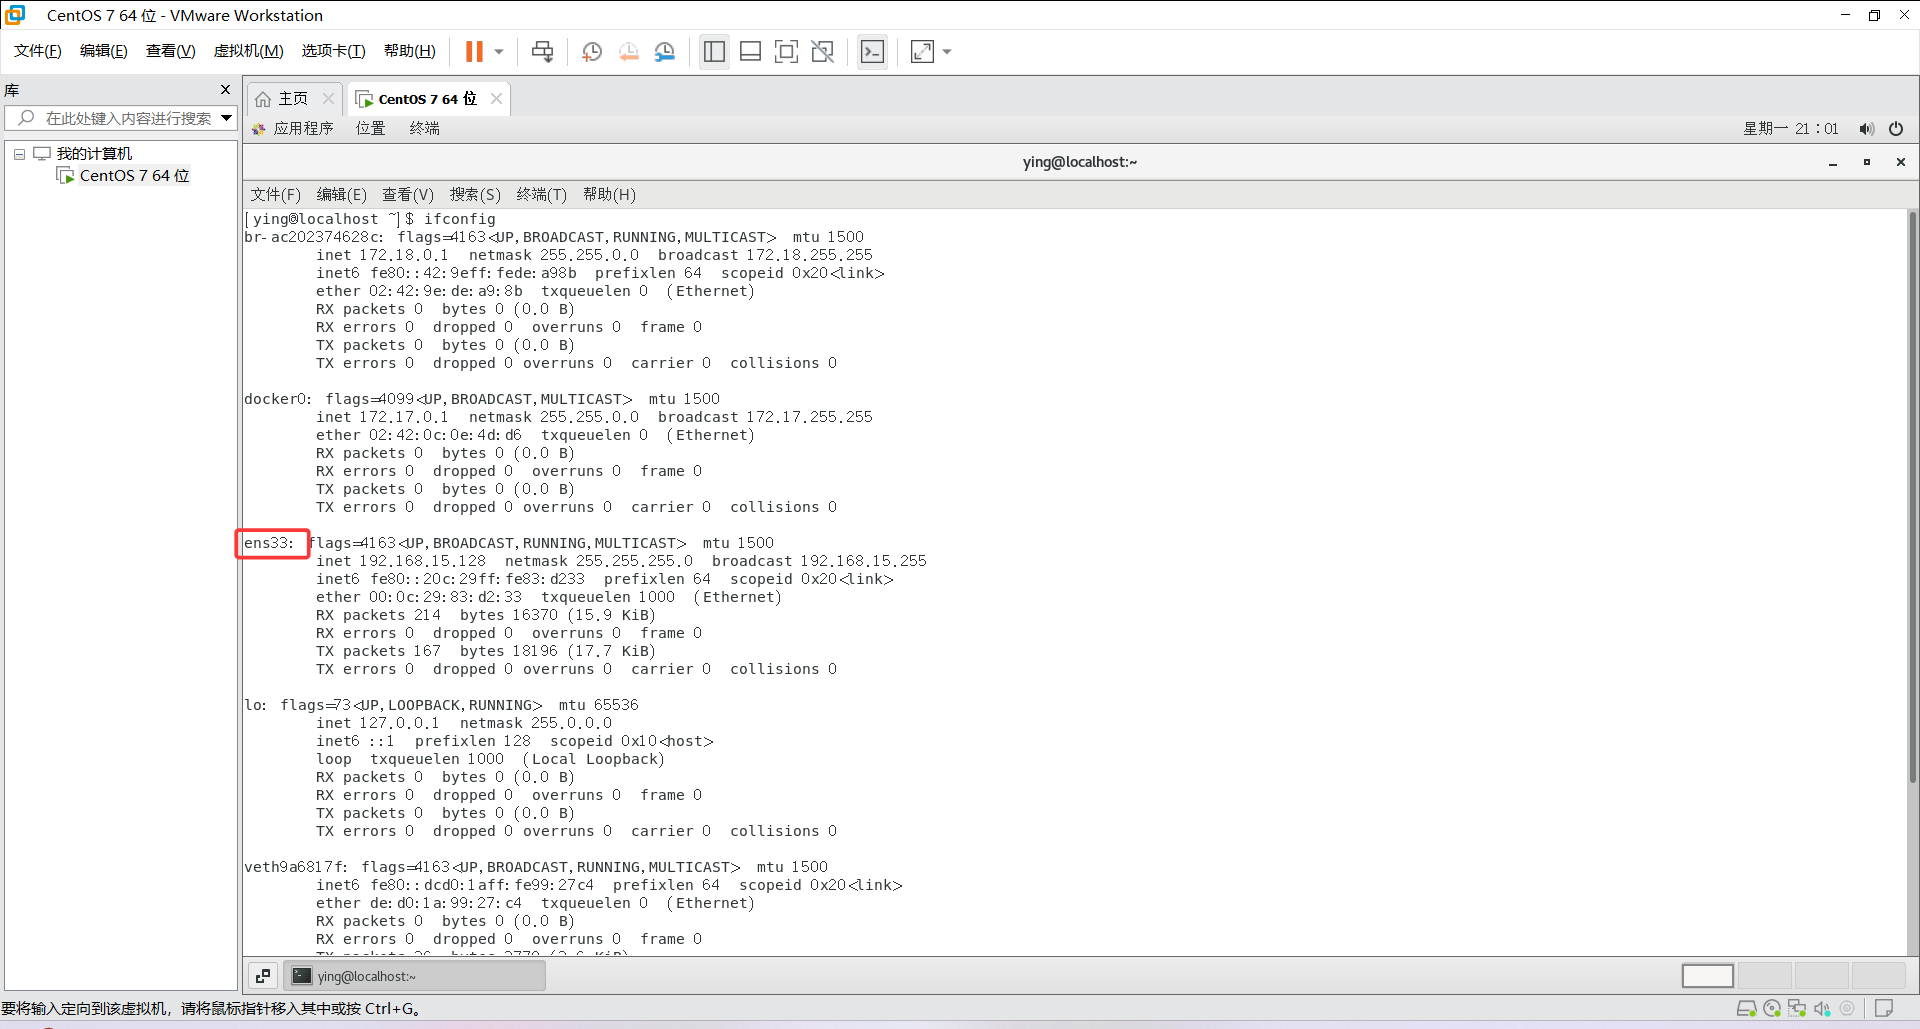Click the network adapter status icon
Image resolution: width=1920 pixels, height=1029 pixels.
1797,1008
